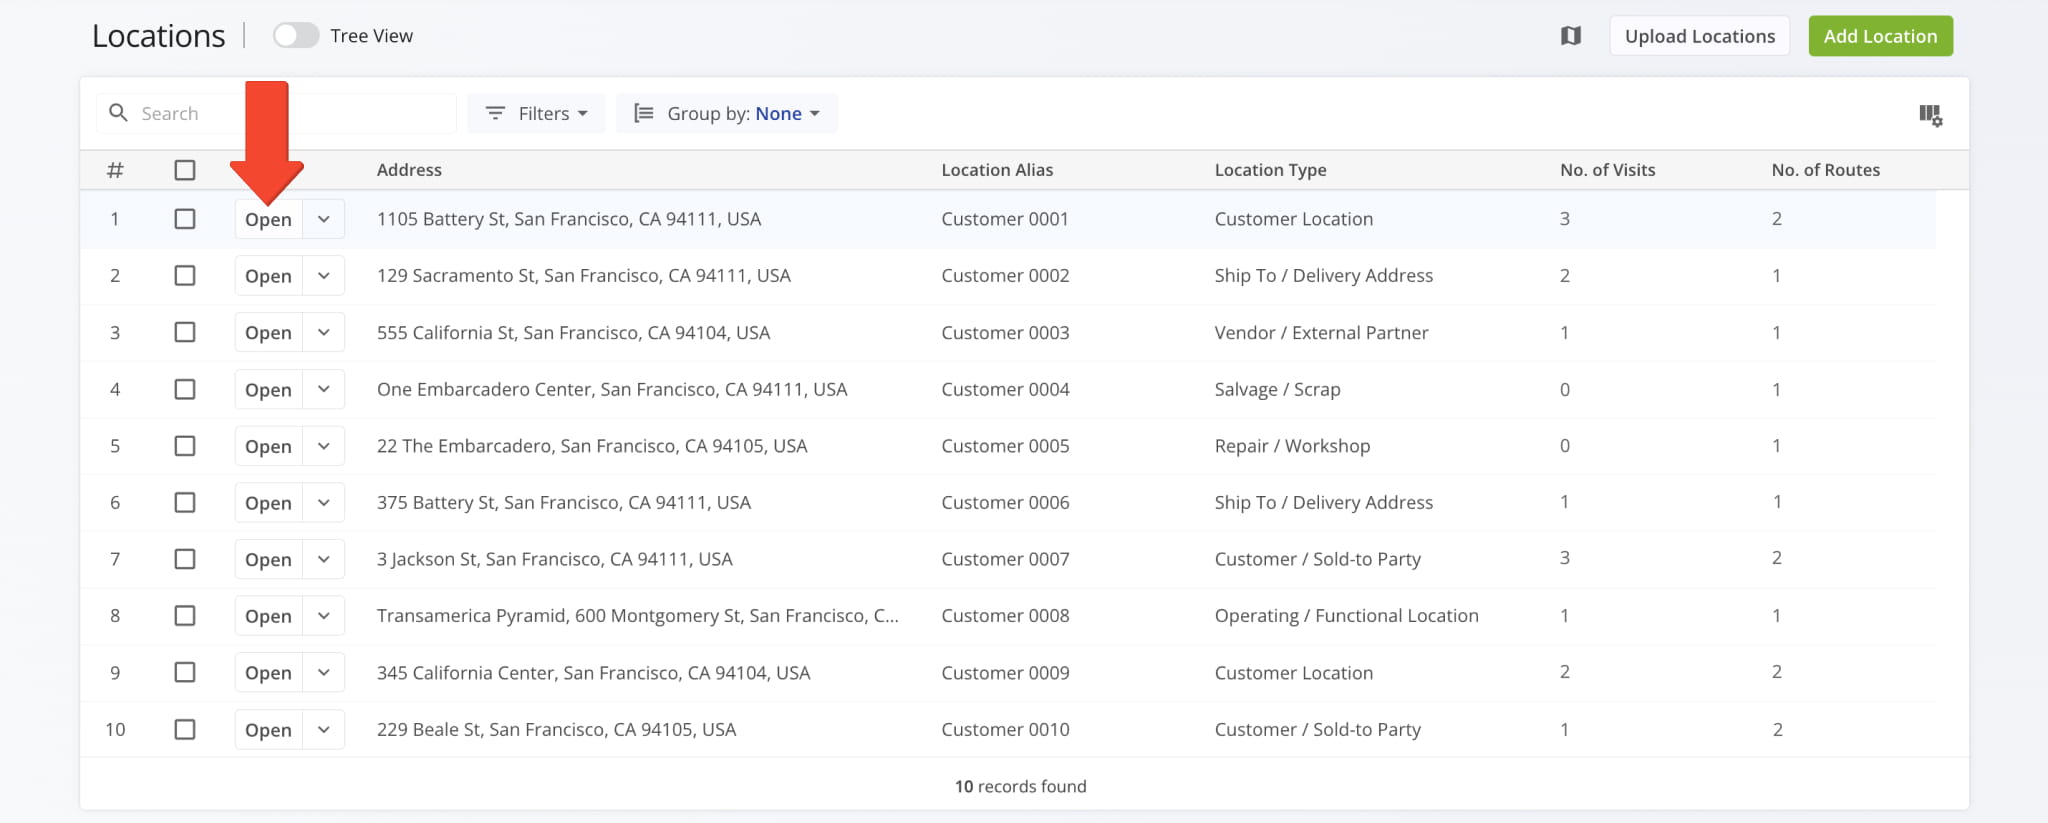Screen dimensions: 2048x823
Task: Expand chevron next to Open for Customer 0009
Action: coord(324,672)
